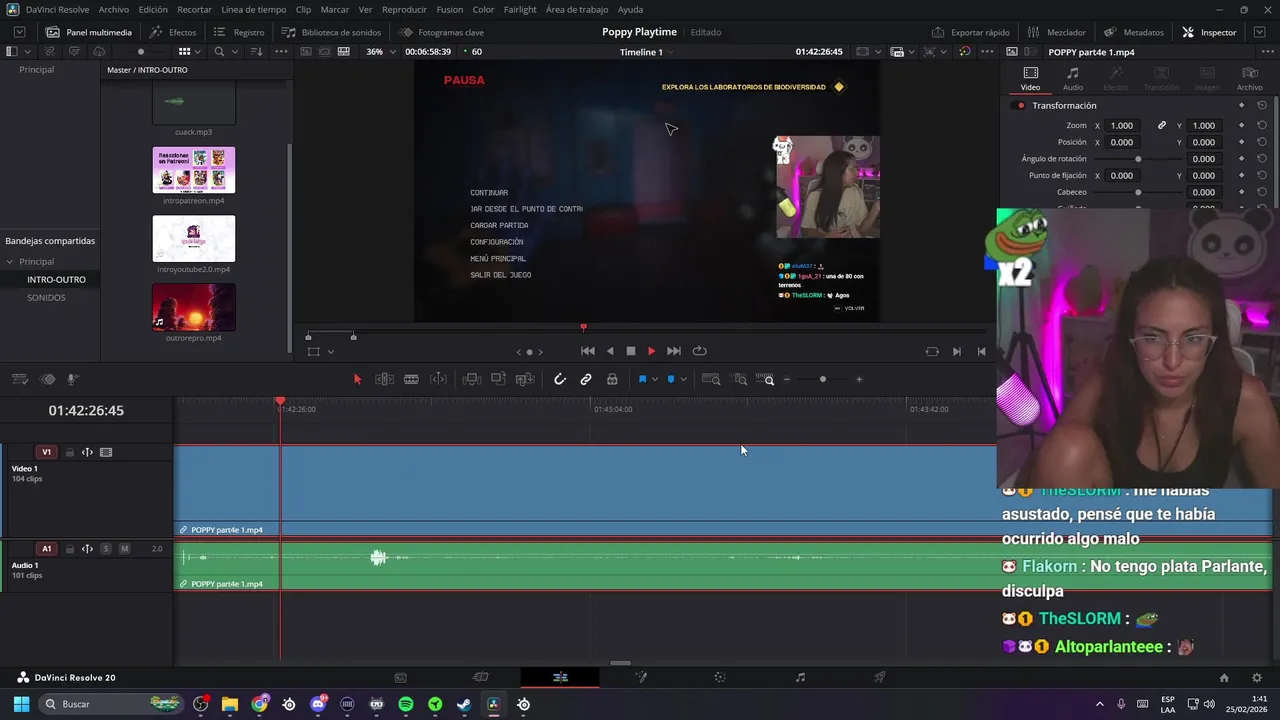Open media pool search dropdown arrow
This screenshot has height=720, width=1280.
(235, 51)
